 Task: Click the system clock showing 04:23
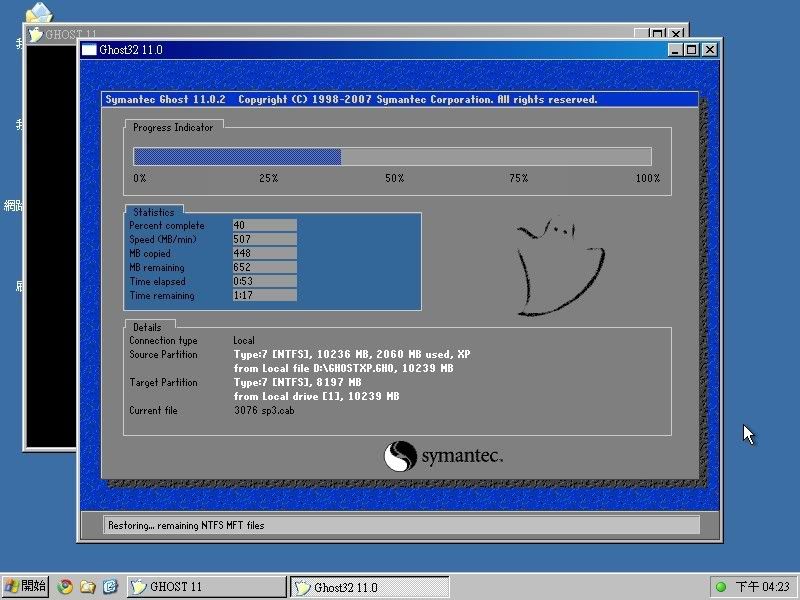[x=763, y=587]
